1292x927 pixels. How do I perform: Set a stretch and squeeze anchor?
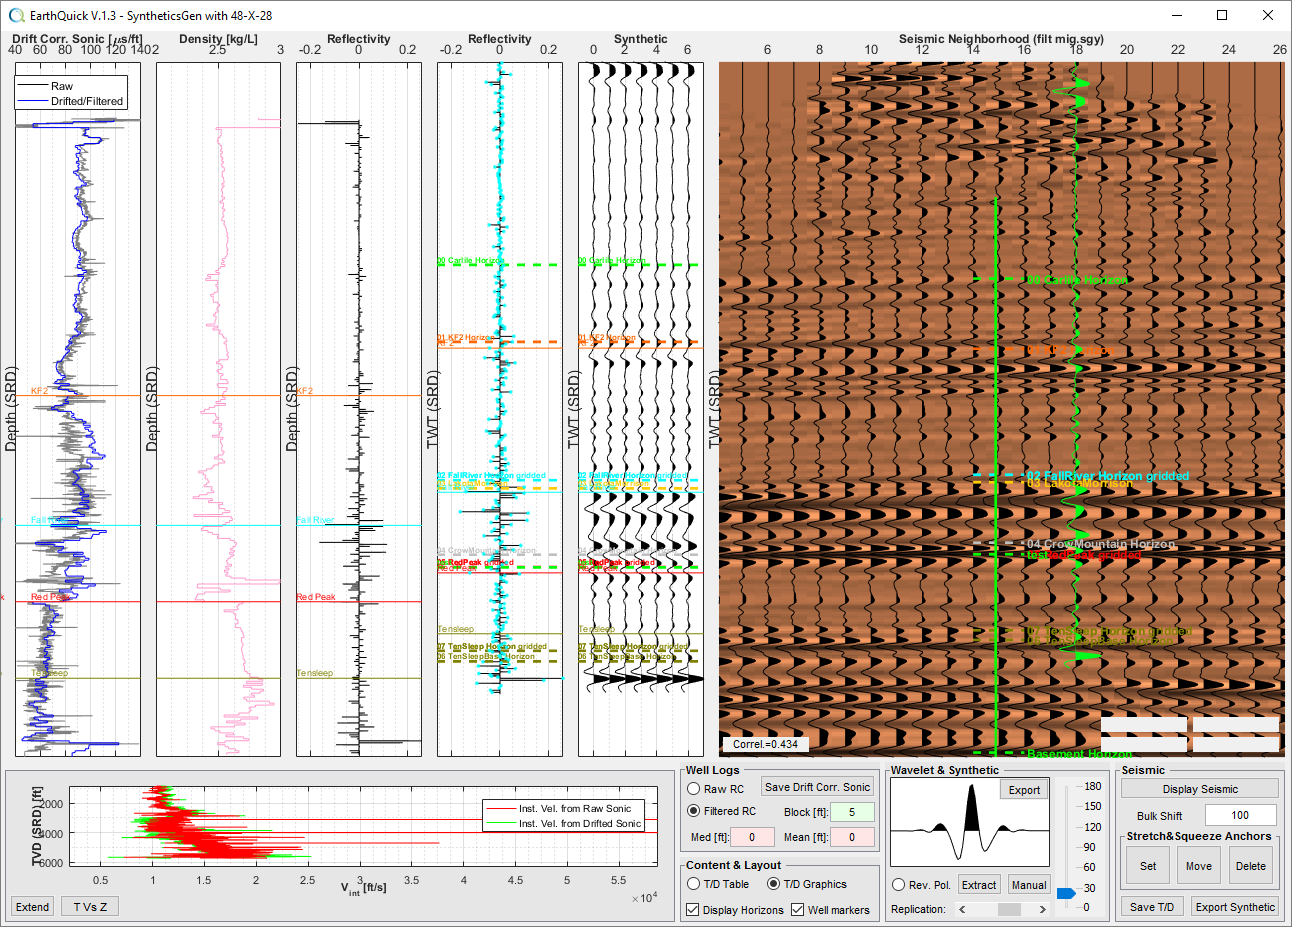(x=1148, y=866)
